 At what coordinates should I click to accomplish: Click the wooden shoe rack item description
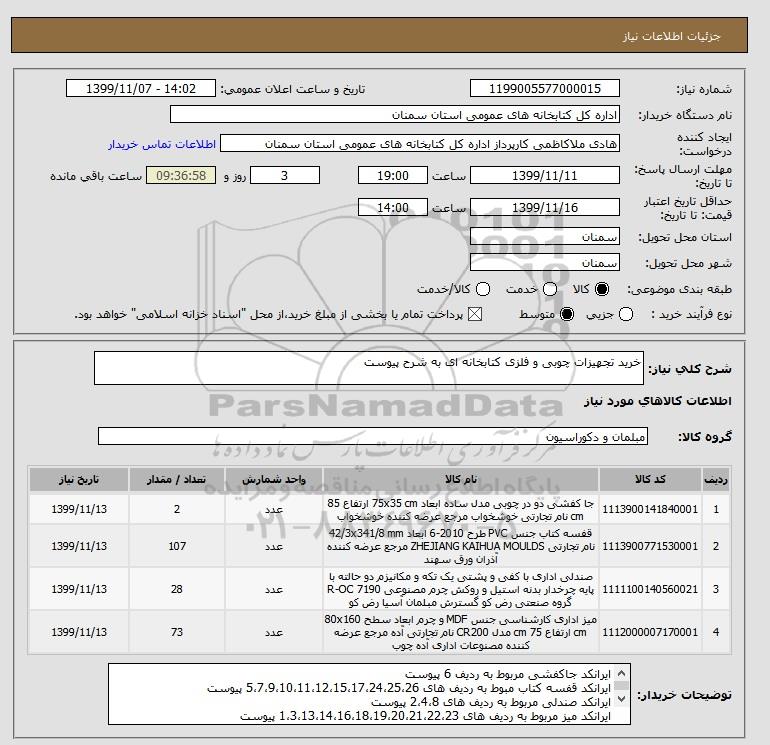point(461,510)
